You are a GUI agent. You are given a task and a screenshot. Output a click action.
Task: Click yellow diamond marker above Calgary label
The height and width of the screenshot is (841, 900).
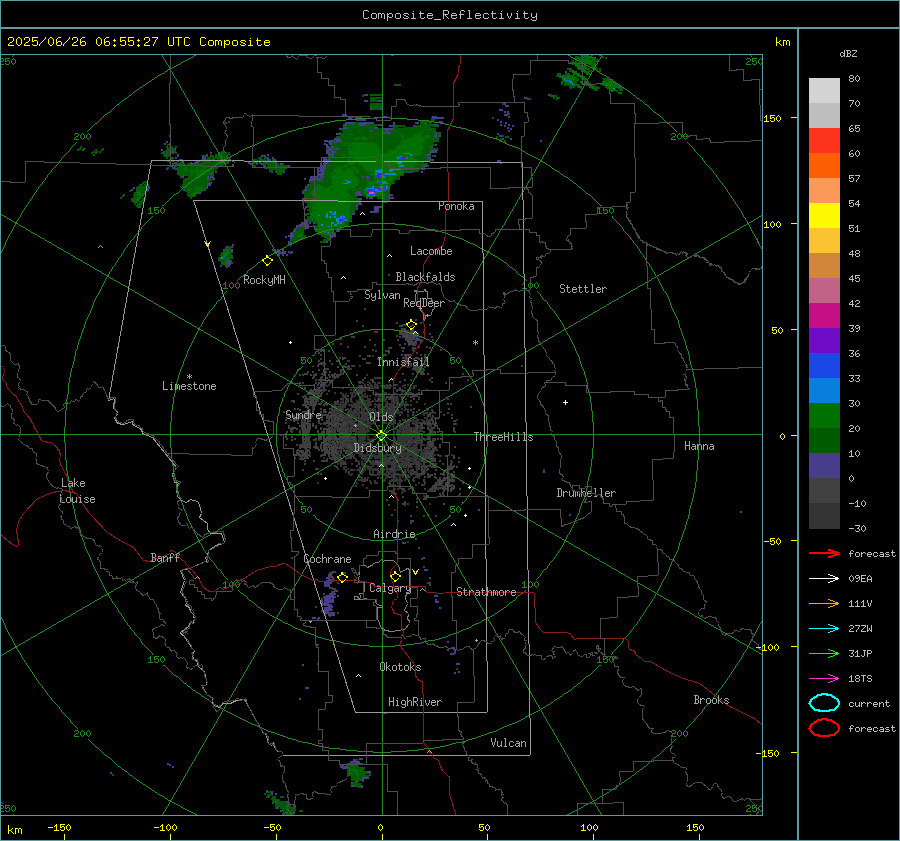click(395, 576)
